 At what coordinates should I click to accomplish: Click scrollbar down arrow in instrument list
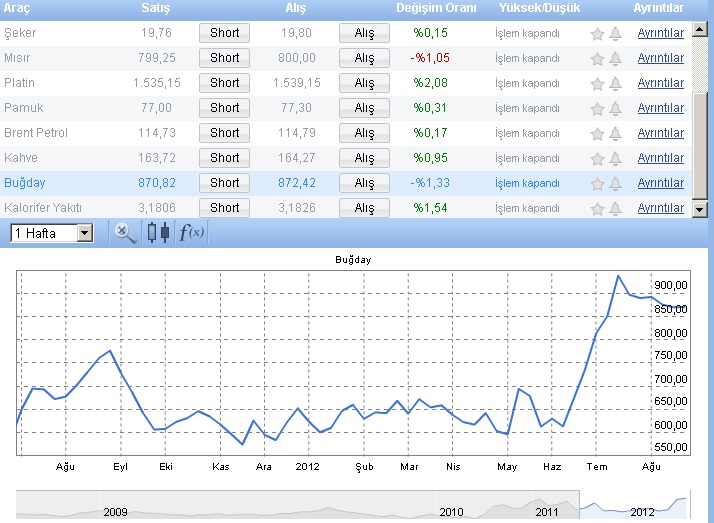click(x=702, y=209)
